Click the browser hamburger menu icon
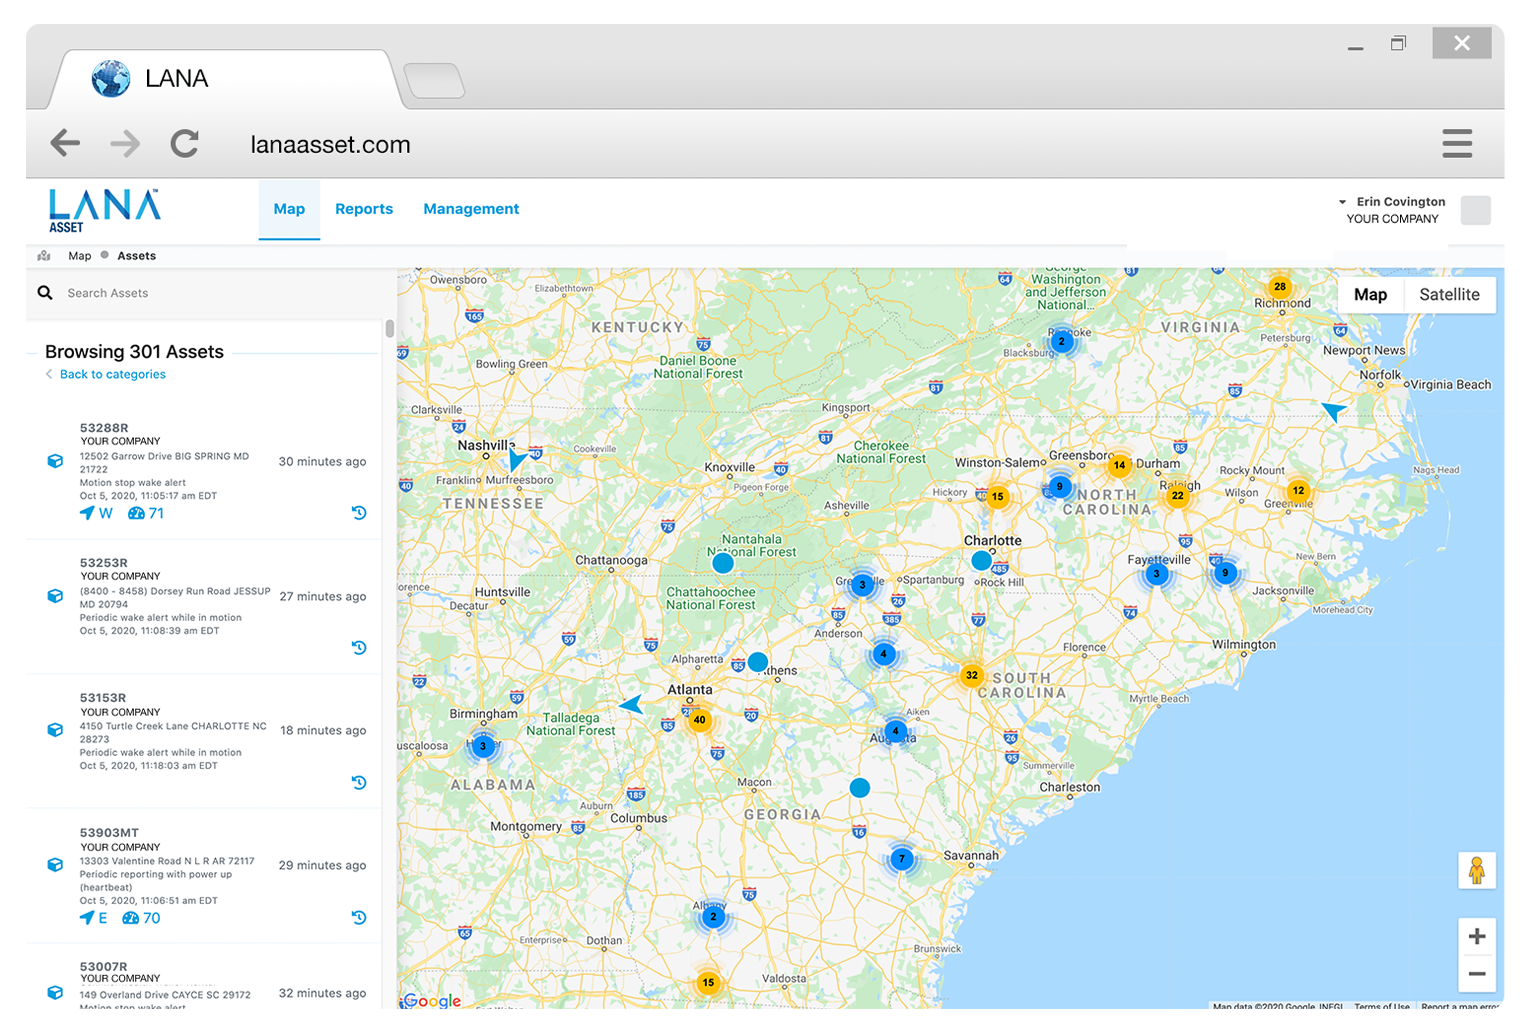The height and width of the screenshot is (1034, 1536). point(1457,144)
